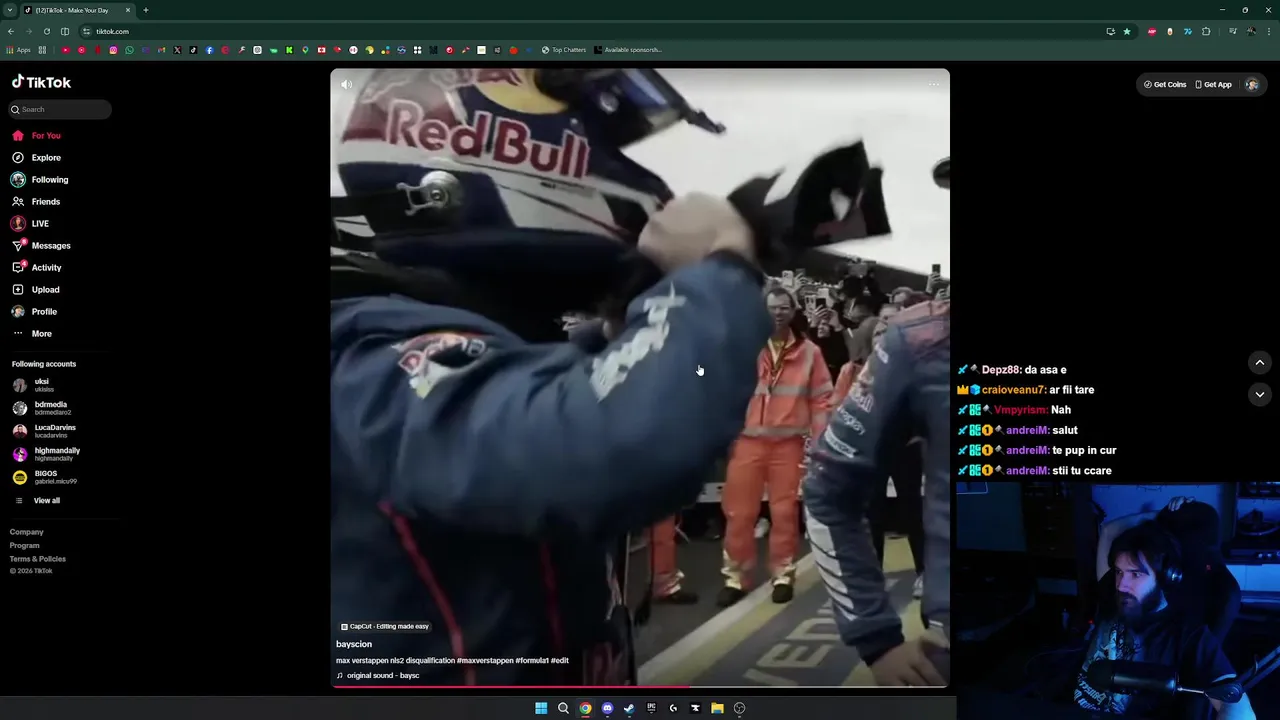The width and height of the screenshot is (1280, 720).
Task: Expand Company footer section
Action: click(27, 532)
